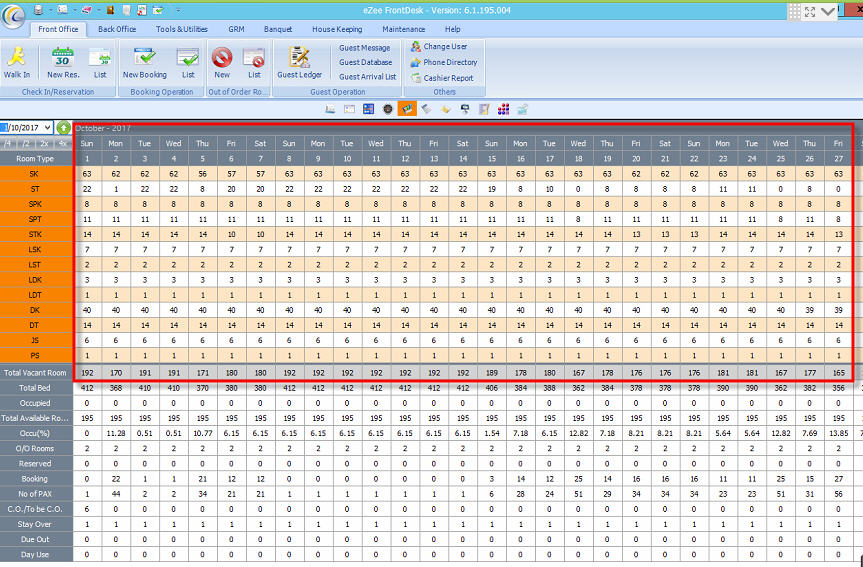Image resolution: width=863 pixels, height=567 pixels.
Task: Open Guest Arrival List
Action: [368, 77]
